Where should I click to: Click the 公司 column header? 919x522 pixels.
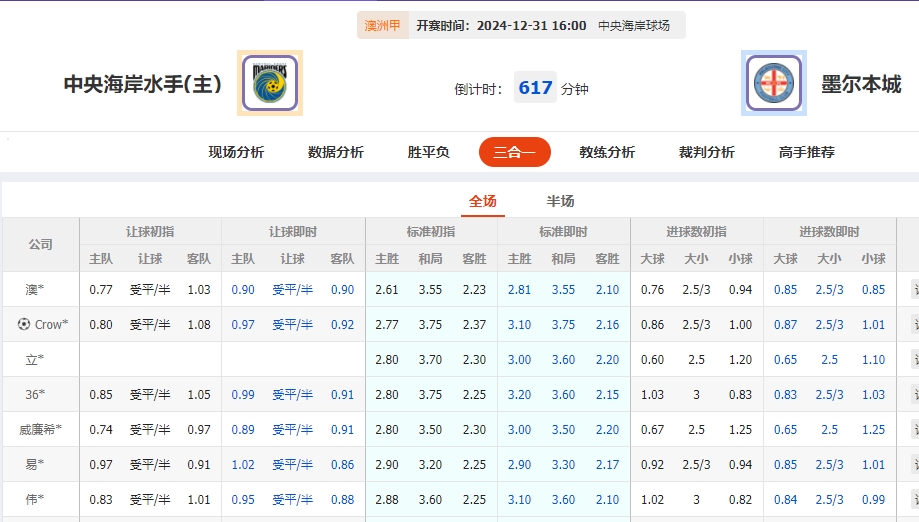(x=40, y=245)
